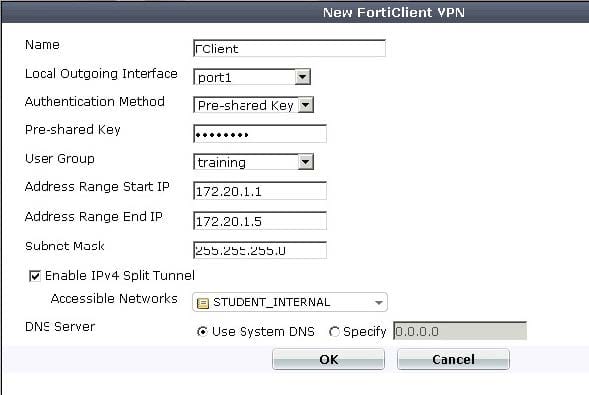589x395 pixels.
Task: Click the Pre-shared Key text in Authentication Method
Action: coord(246,106)
